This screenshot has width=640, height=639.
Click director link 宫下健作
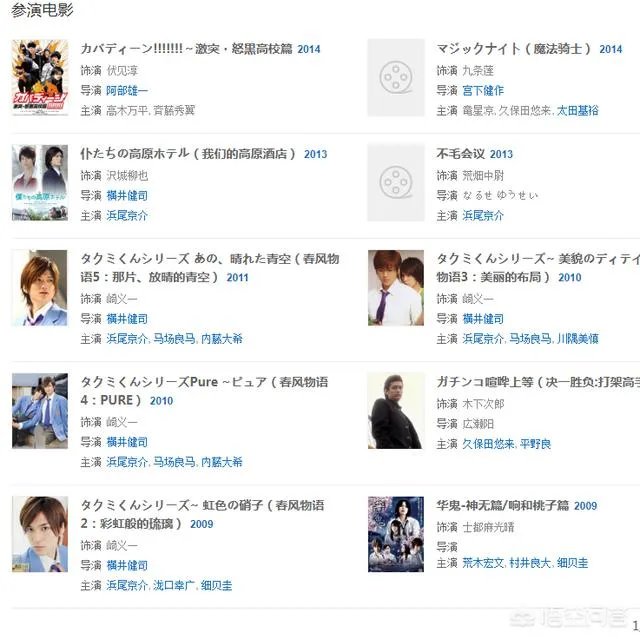point(483,90)
